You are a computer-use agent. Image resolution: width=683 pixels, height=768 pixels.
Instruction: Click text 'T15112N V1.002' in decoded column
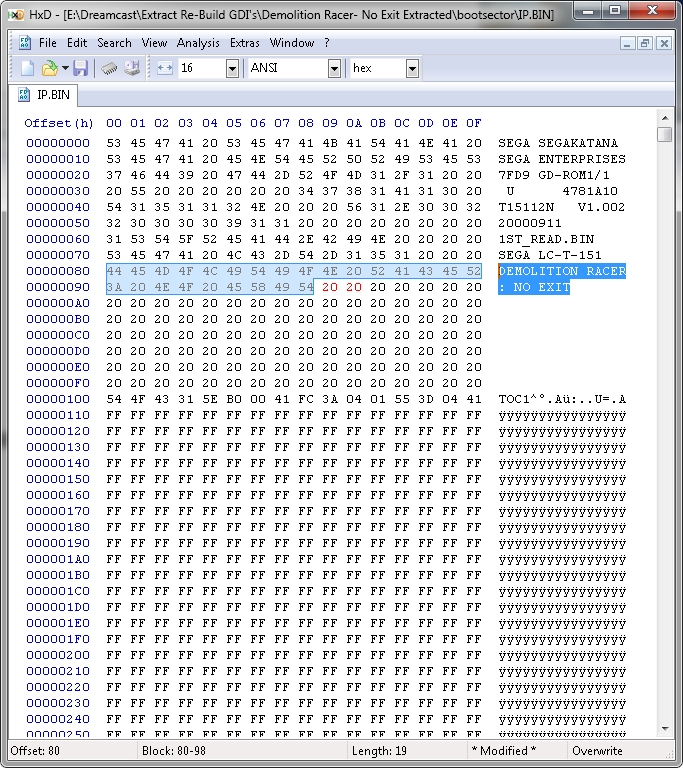[562, 207]
